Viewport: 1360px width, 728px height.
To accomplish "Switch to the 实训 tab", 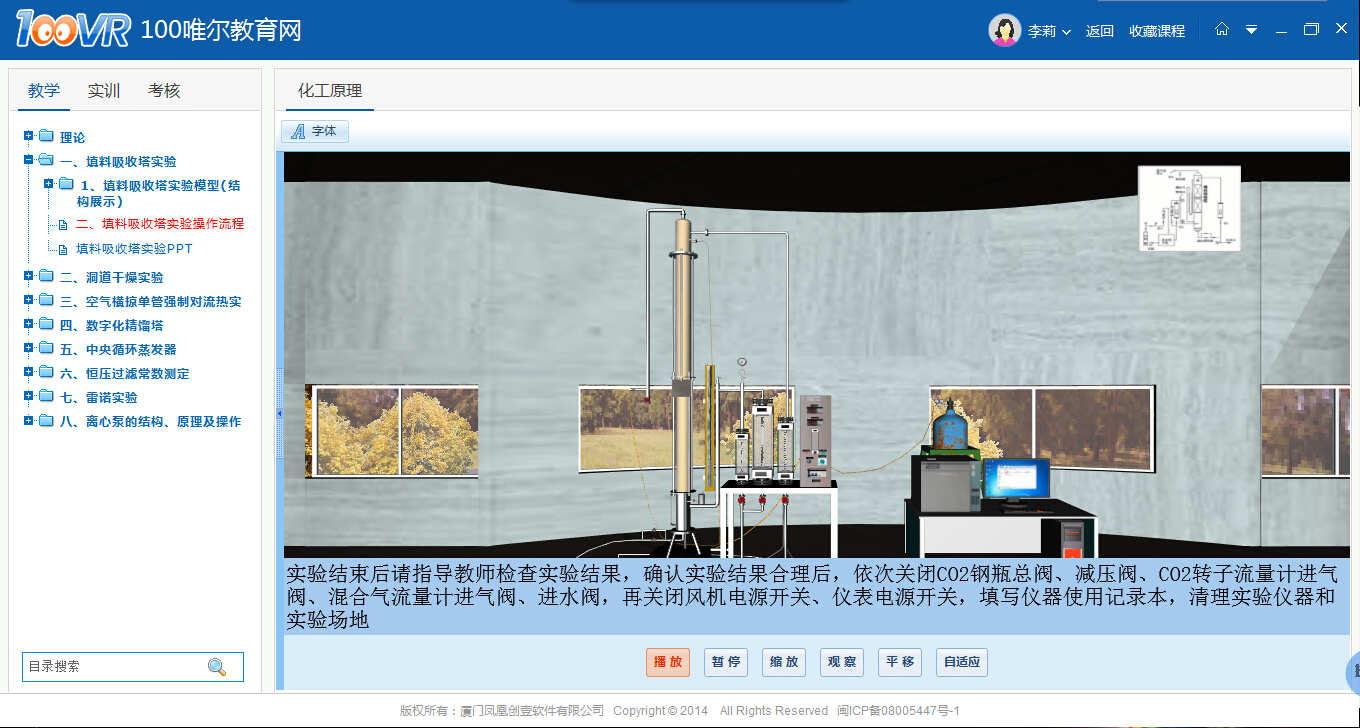I will 104,91.
